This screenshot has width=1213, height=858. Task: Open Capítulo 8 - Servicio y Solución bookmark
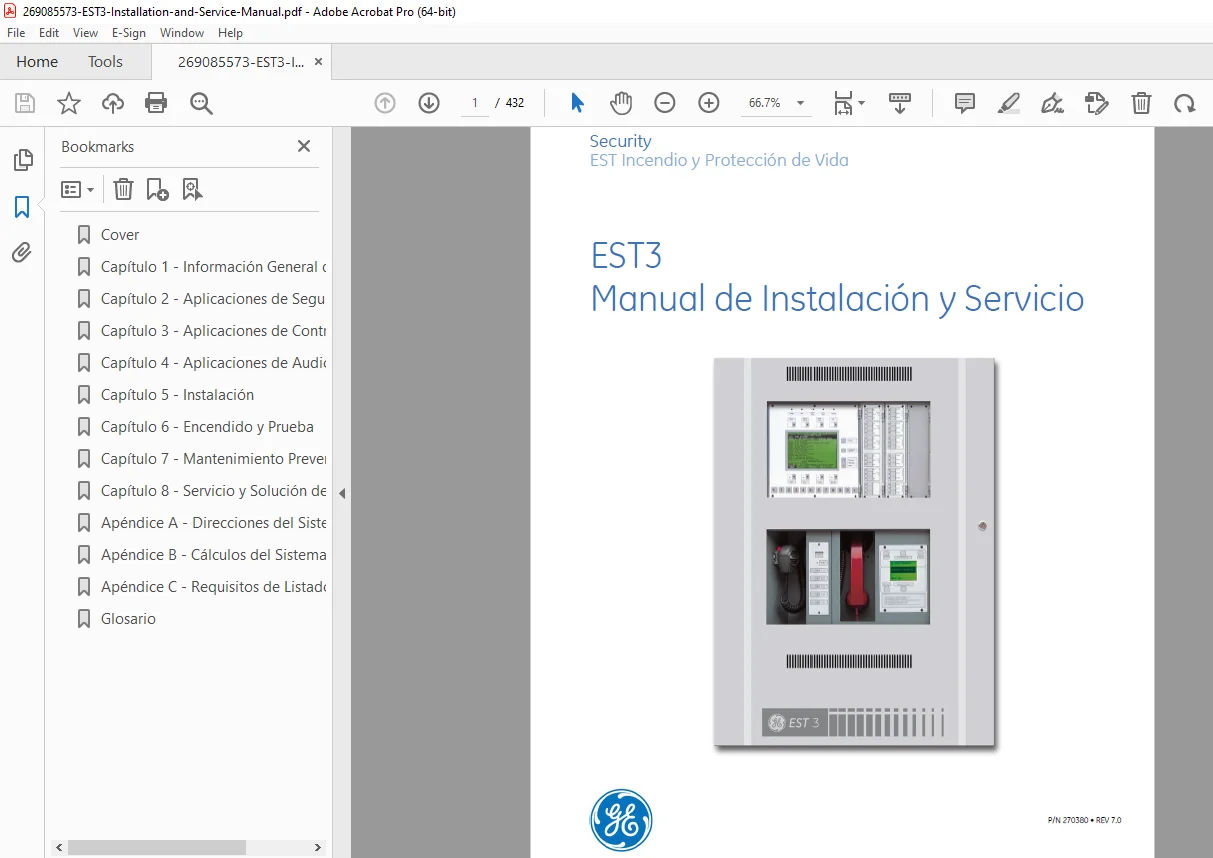(x=213, y=491)
